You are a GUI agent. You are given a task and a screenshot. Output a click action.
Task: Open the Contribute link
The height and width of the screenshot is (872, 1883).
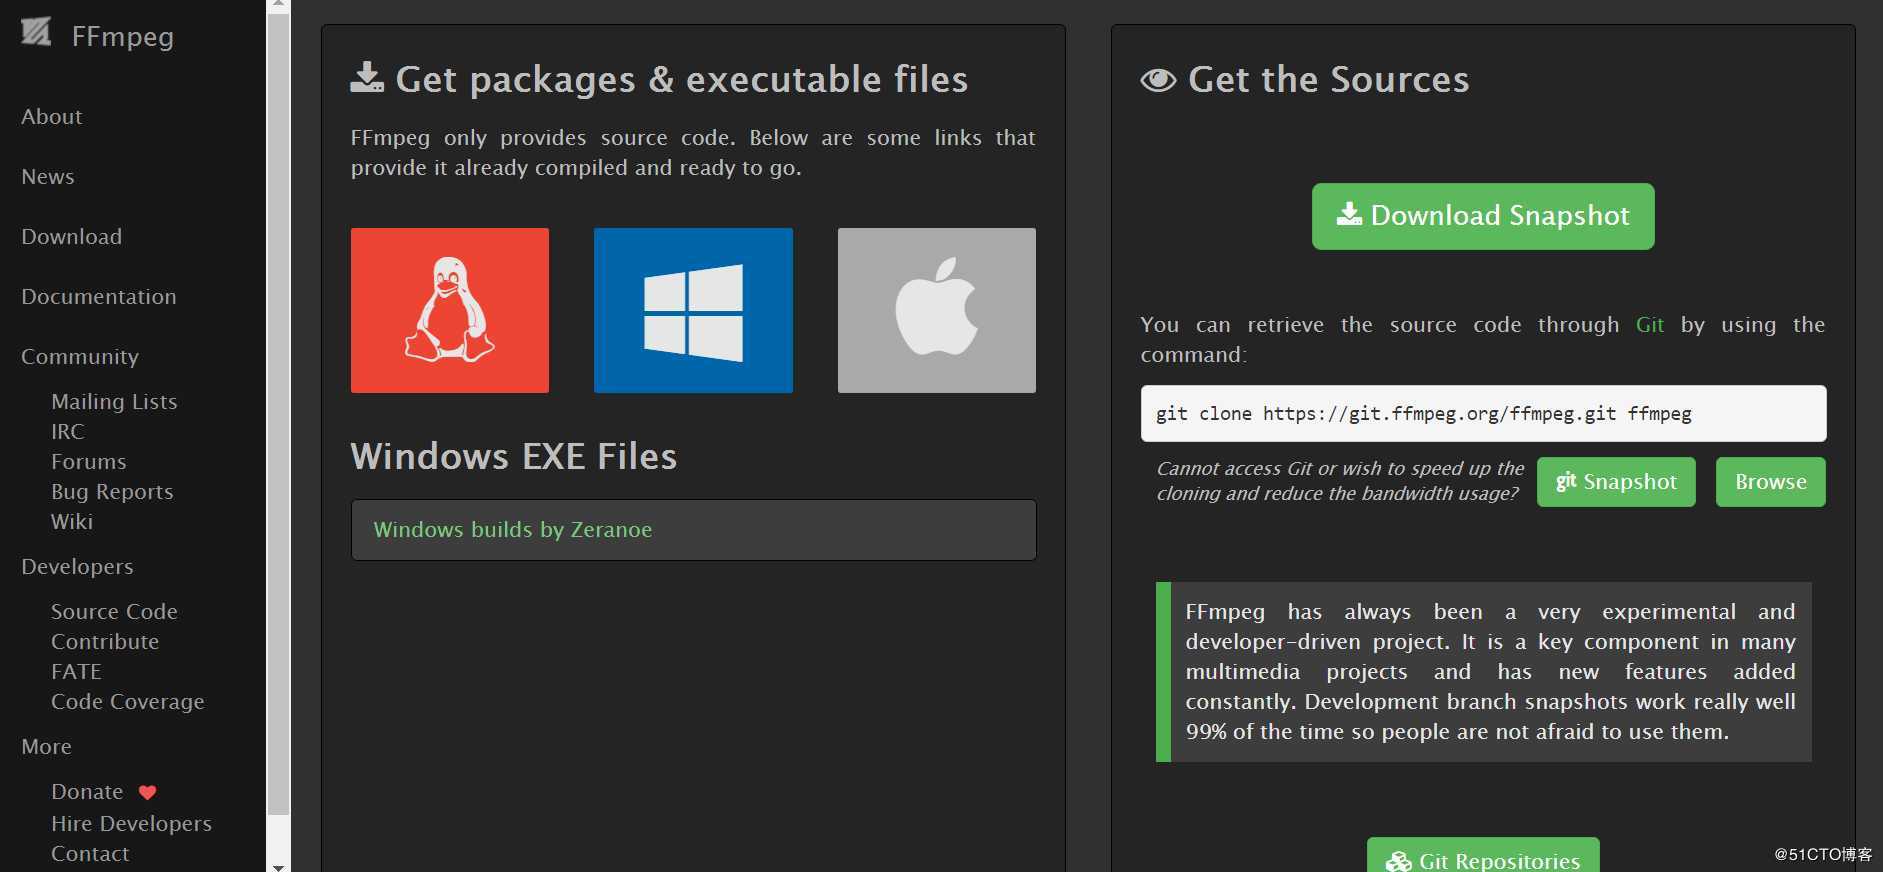[105, 641]
